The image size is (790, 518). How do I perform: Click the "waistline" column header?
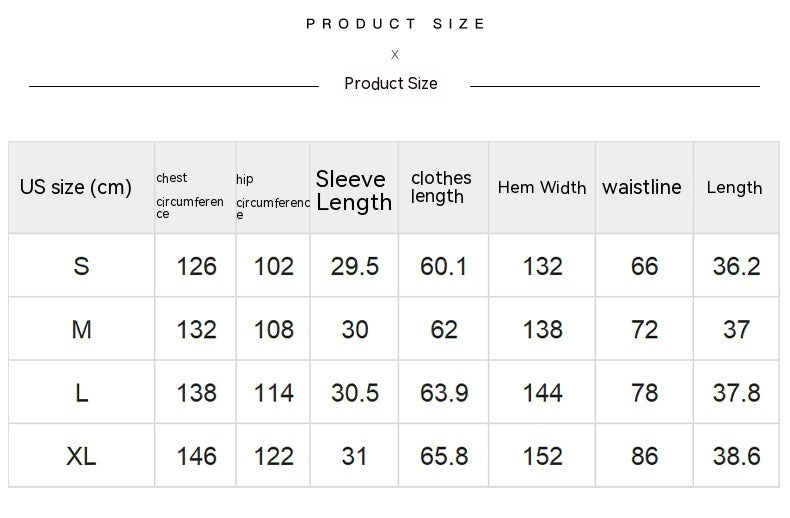pyautogui.click(x=642, y=187)
